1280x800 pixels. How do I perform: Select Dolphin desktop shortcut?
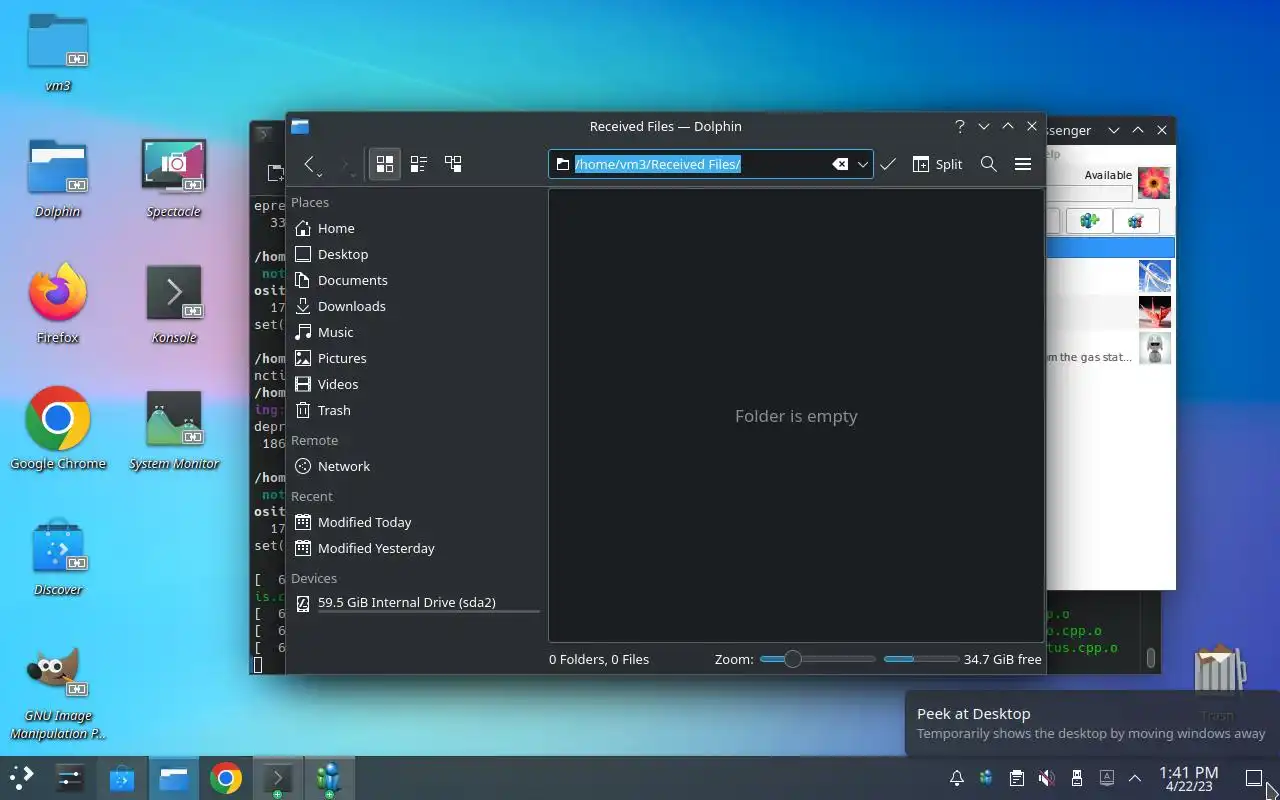(58, 178)
